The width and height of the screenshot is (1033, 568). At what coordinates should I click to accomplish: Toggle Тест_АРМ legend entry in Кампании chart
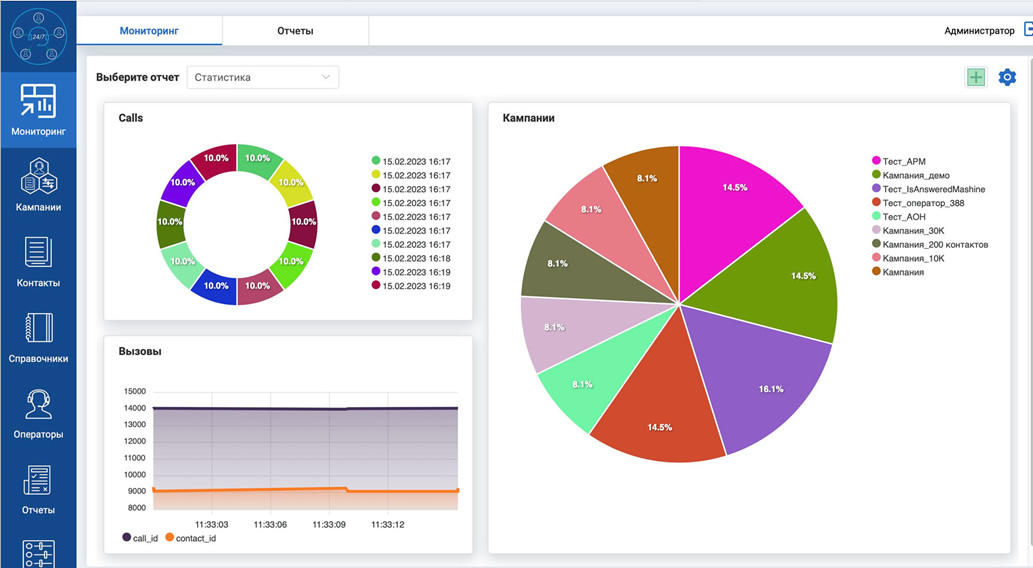[905, 160]
